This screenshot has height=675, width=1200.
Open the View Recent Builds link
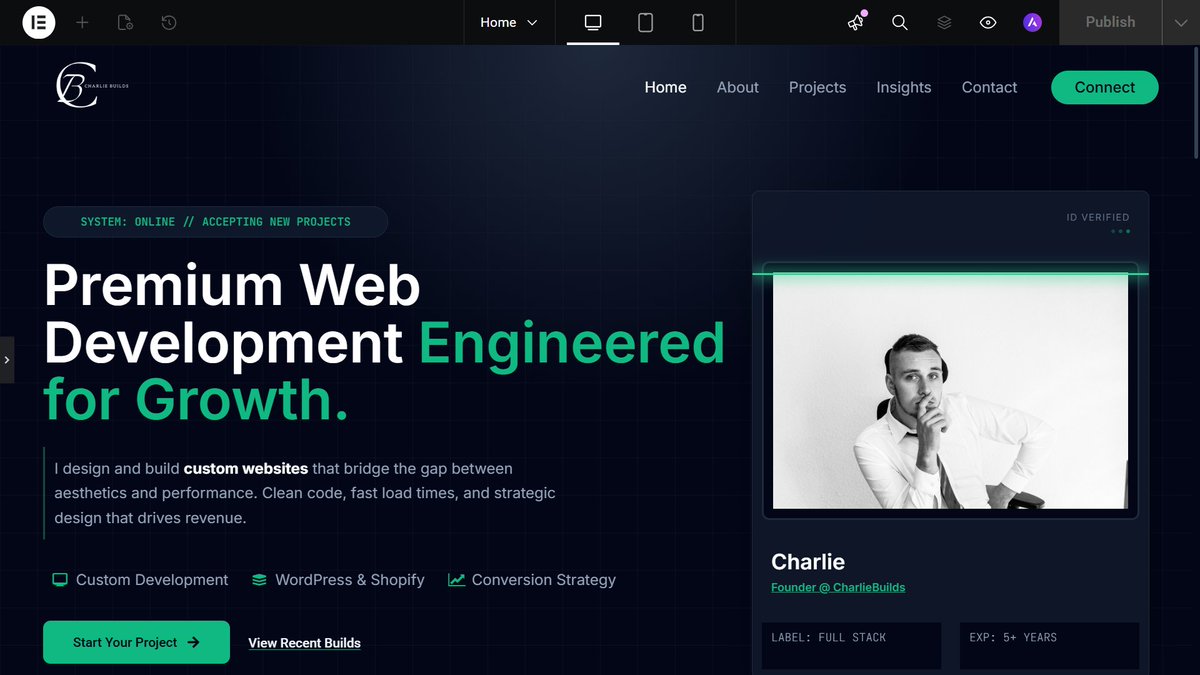(304, 643)
